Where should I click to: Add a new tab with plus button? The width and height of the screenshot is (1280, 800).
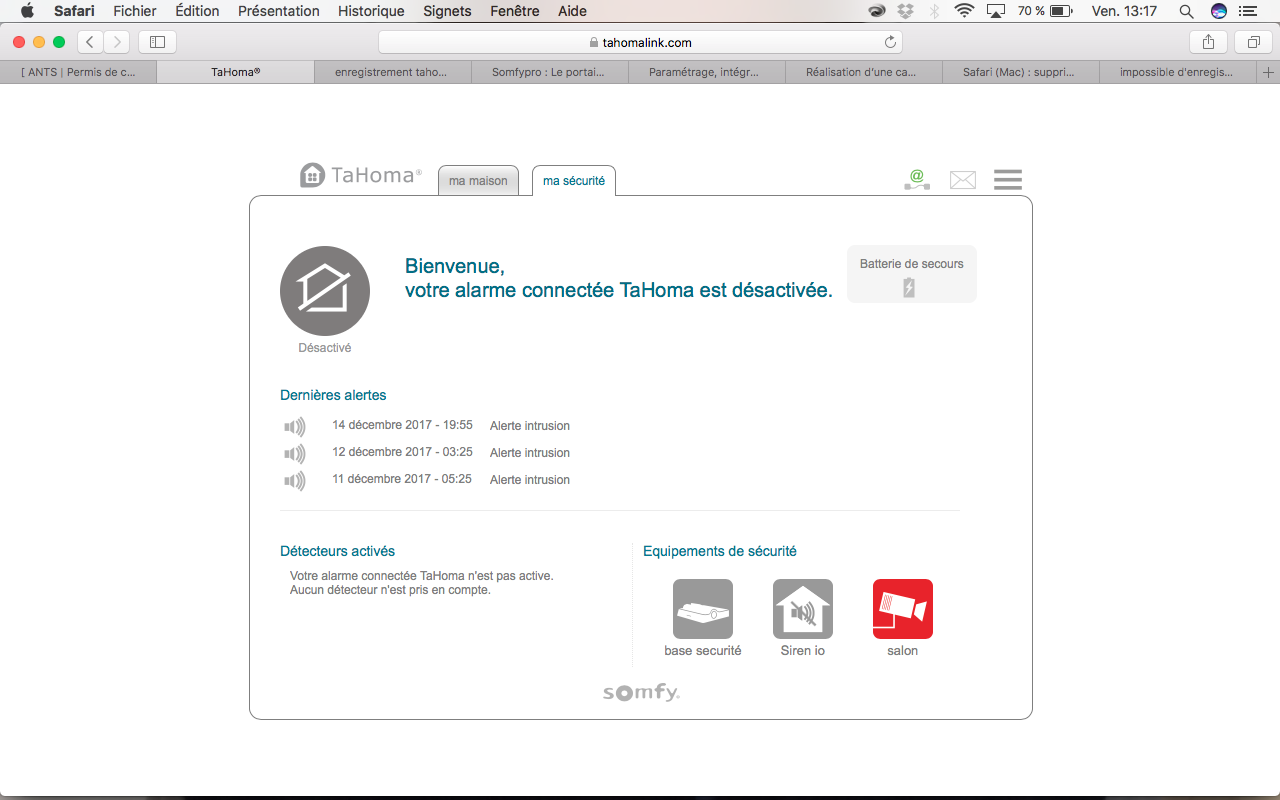(x=1269, y=72)
